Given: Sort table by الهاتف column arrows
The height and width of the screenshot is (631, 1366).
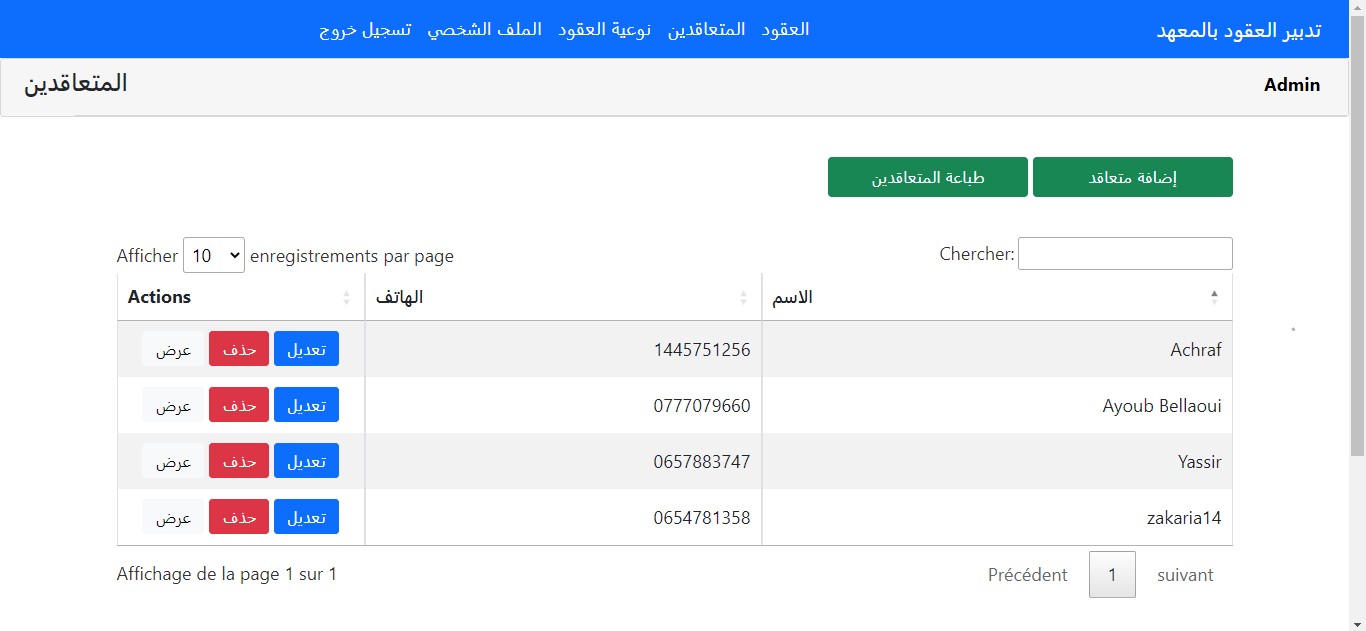Looking at the screenshot, I should (x=743, y=297).
